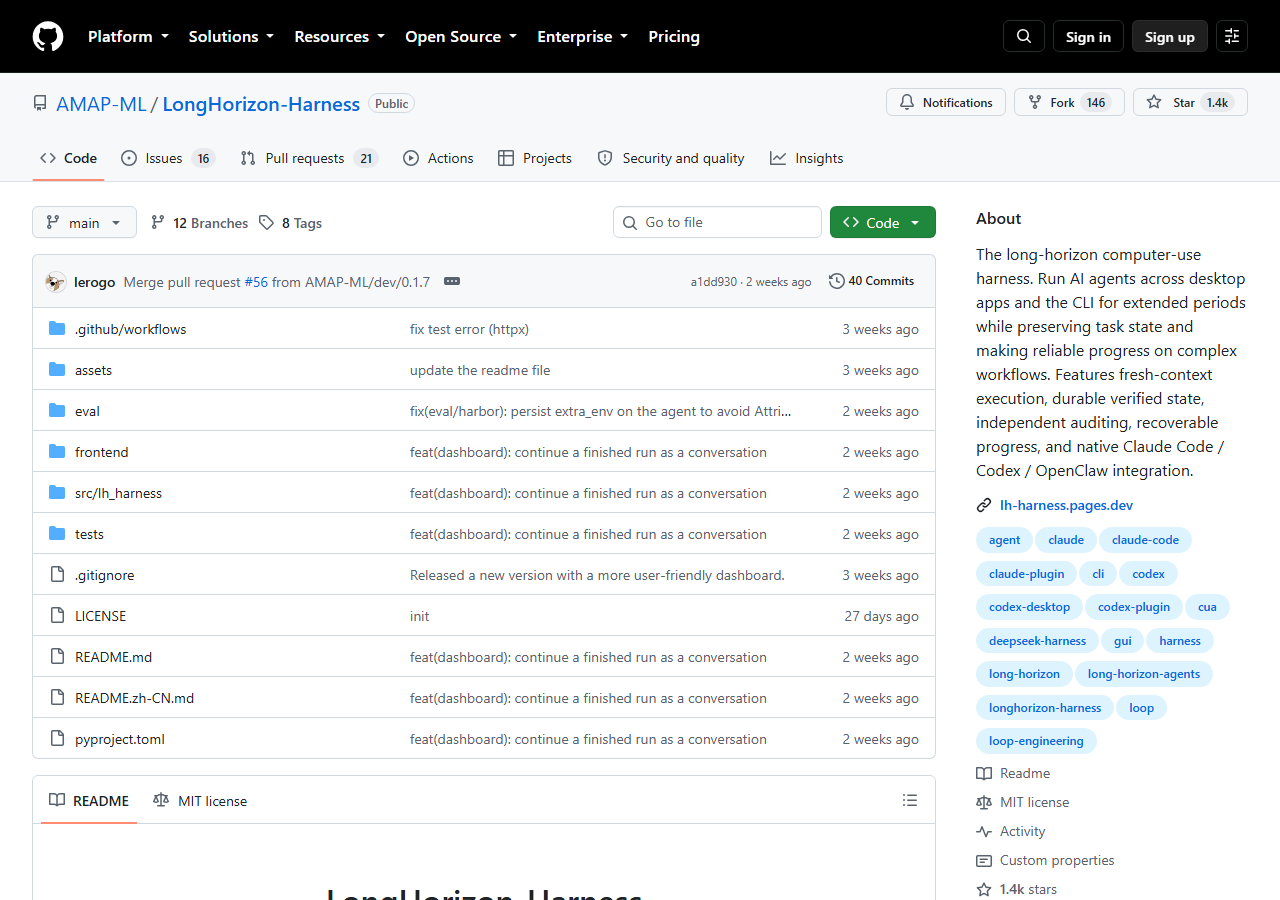1280x900 pixels.
Task: Select the MIT license tab
Action: click(x=200, y=800)
